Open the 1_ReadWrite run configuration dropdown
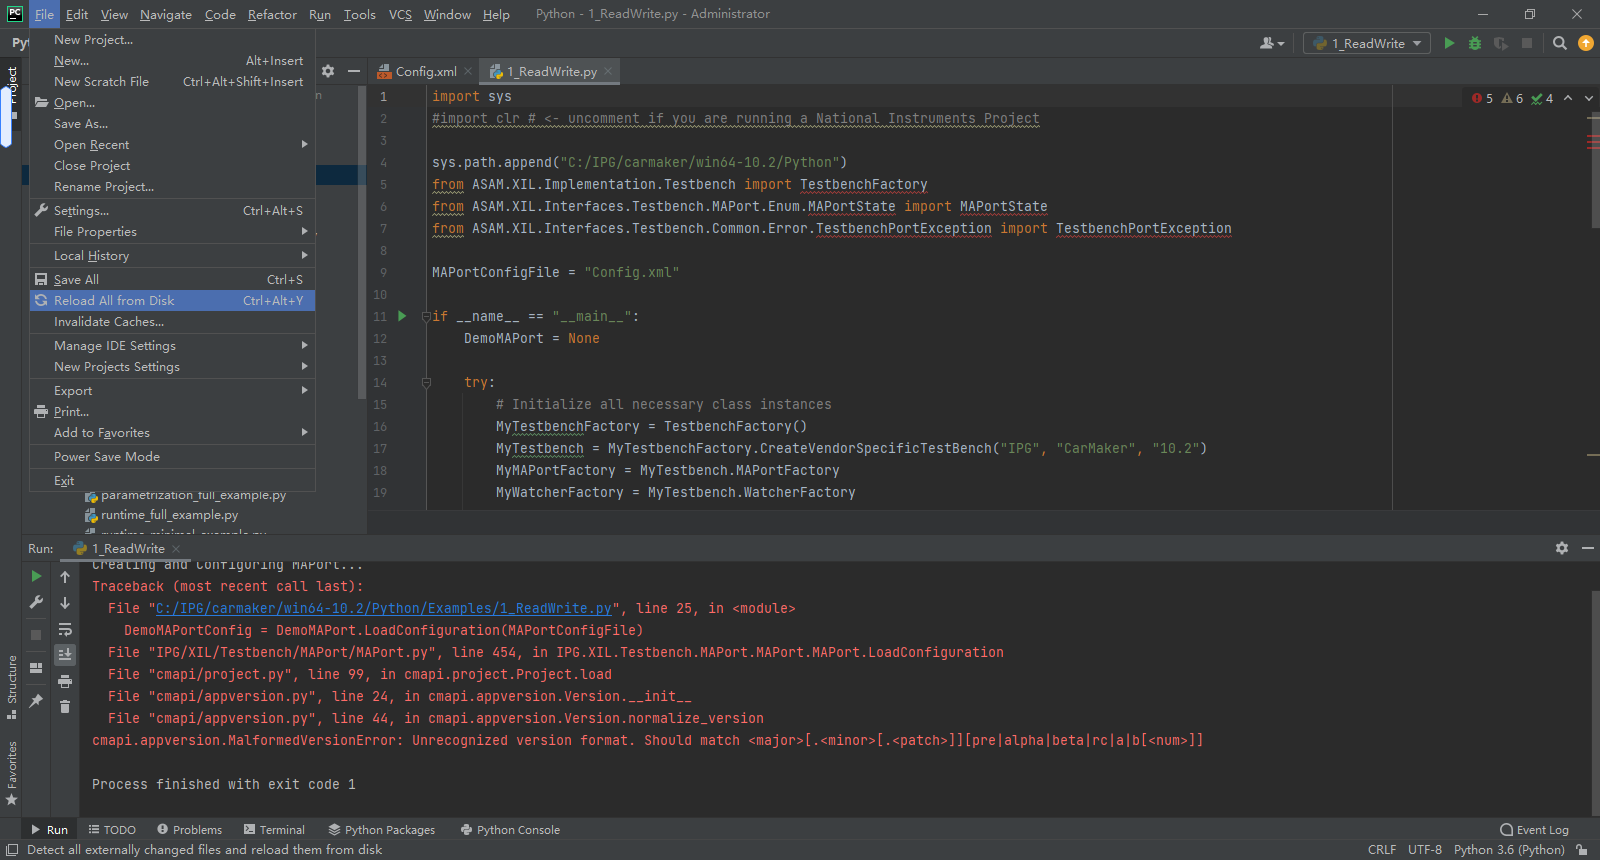This screenshot has height=860, width=1600. click(1367, 43)
